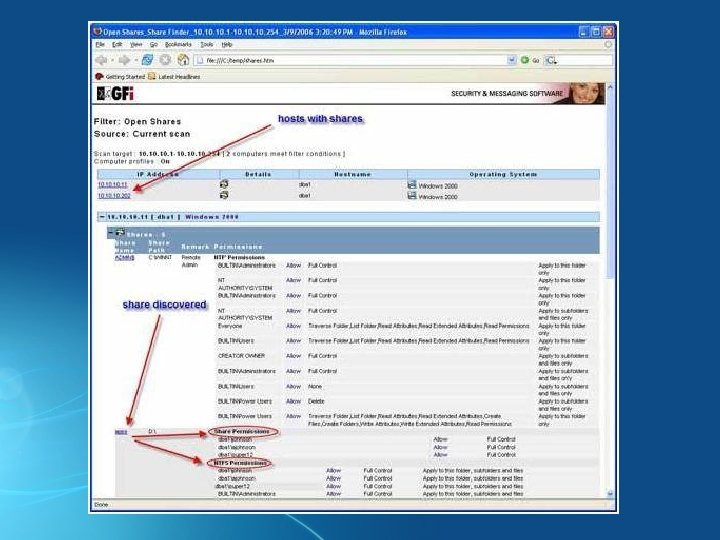Click the Latest Headlines bookmark label

pyautogui.click(x=179, y=77)
